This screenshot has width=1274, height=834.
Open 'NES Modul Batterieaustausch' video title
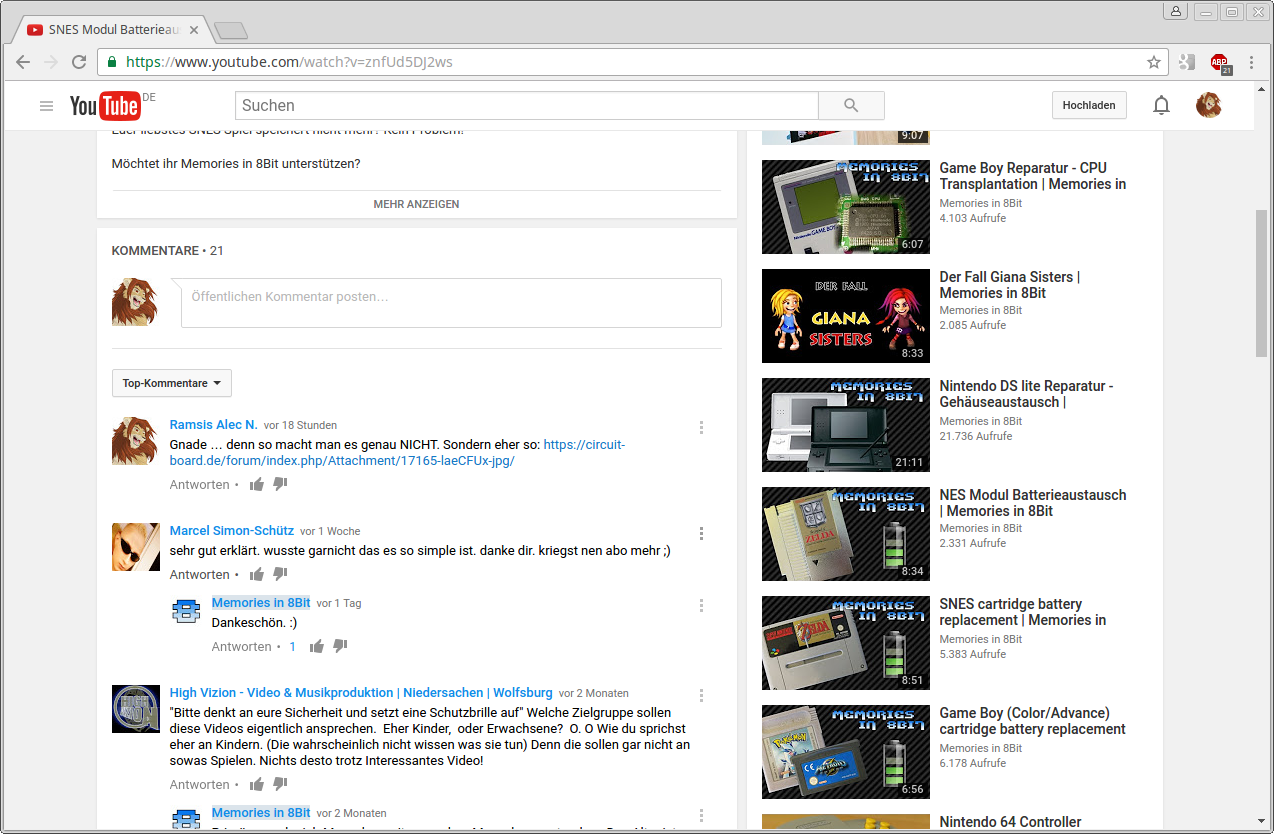tap(1033, 503)
